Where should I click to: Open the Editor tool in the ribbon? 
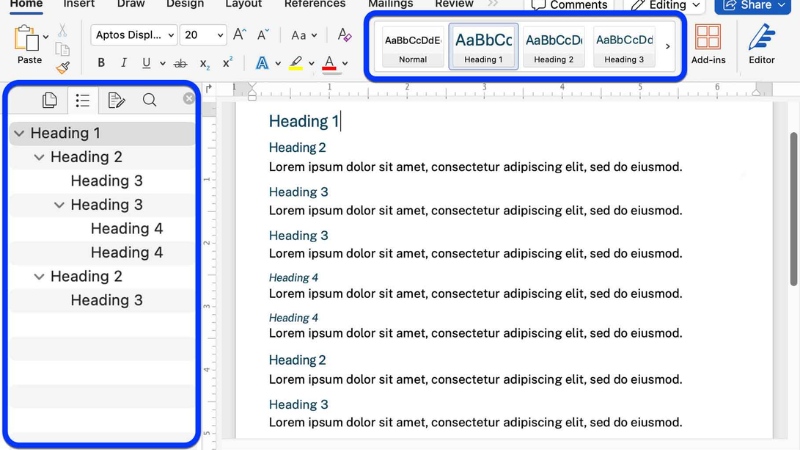(761, 44)
